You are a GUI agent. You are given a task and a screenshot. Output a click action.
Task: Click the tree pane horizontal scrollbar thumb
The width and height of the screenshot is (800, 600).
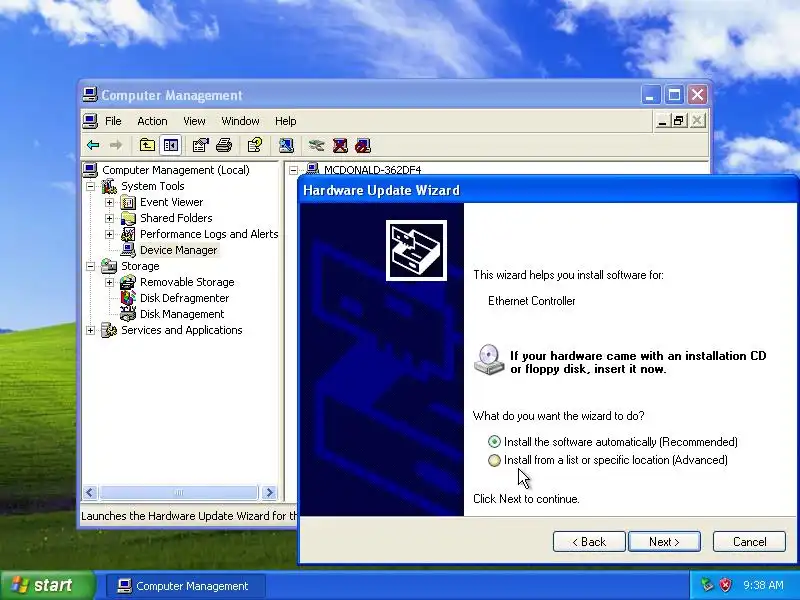point(179,492)
